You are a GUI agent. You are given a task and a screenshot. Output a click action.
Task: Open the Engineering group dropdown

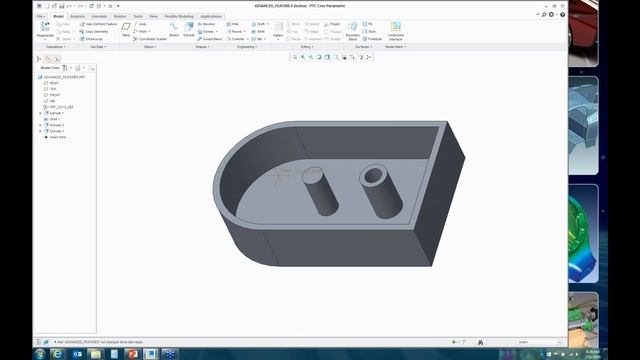pyautogui.click(x=247, y=47)
